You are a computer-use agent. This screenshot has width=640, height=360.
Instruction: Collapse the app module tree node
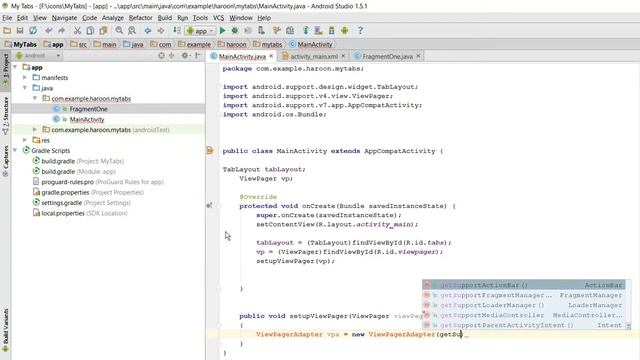[x=15, y=67]
